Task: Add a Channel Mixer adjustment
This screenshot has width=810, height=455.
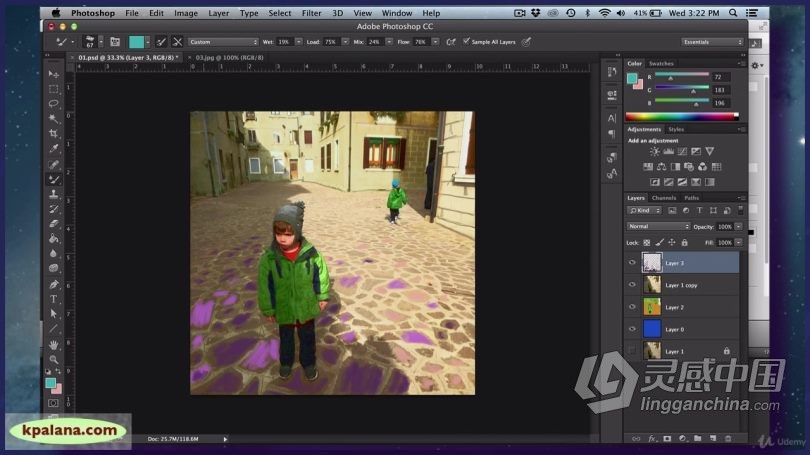Action: pyautogui.click(x=703, y=167)
